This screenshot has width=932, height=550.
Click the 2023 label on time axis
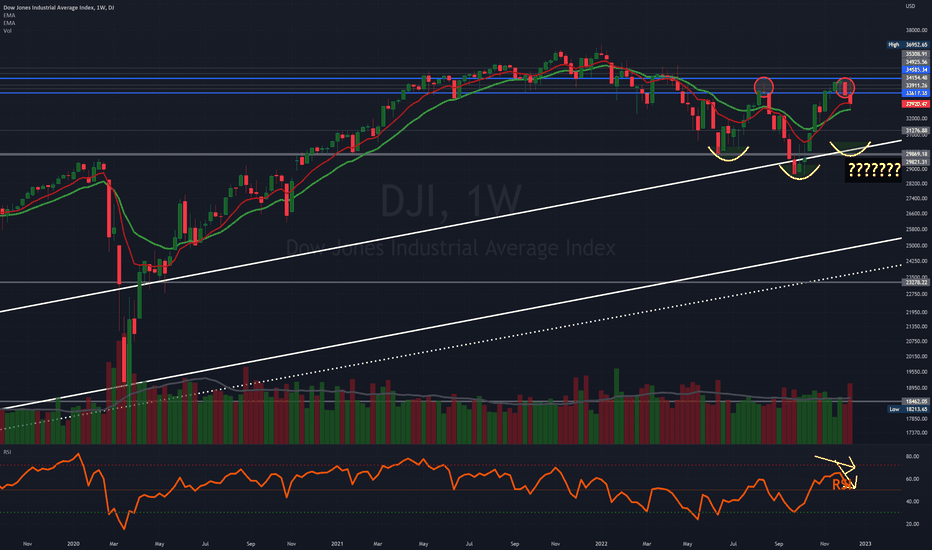coord(865,543)
